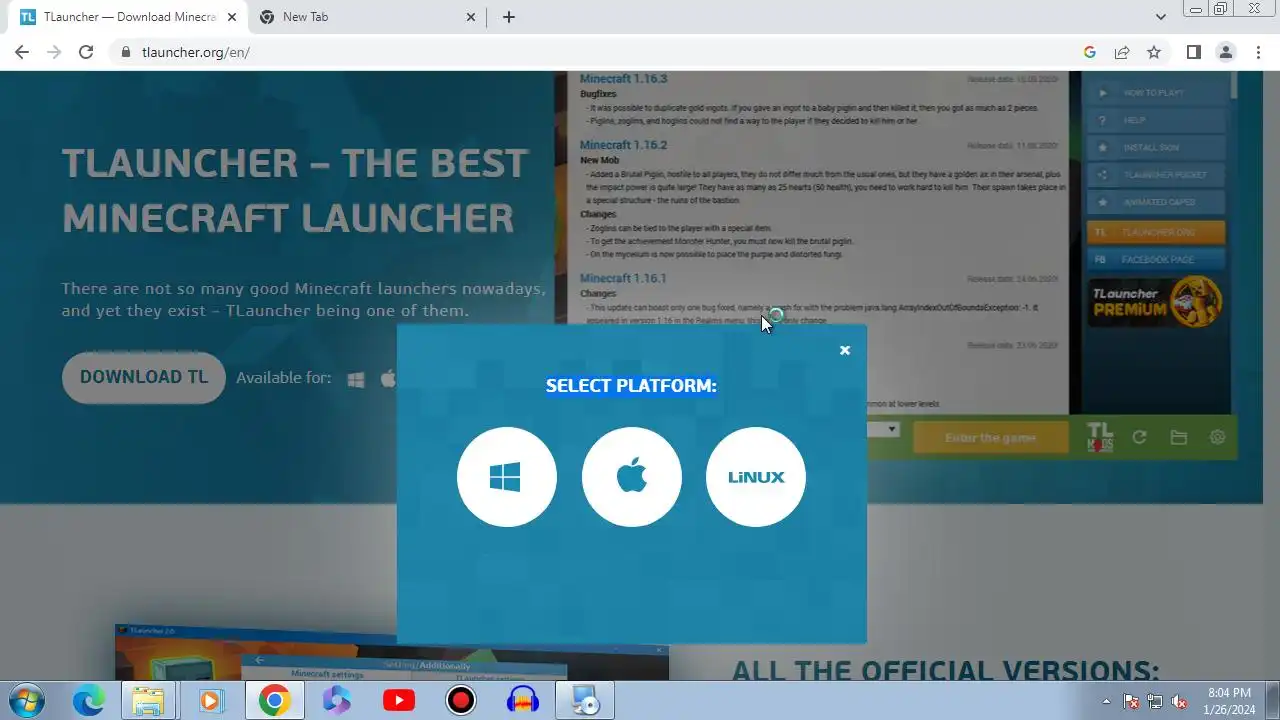The width and height of the screenshot is (1280, 720).
Task: Open a new browser tab with plus
Action: [x=508, y=17]
